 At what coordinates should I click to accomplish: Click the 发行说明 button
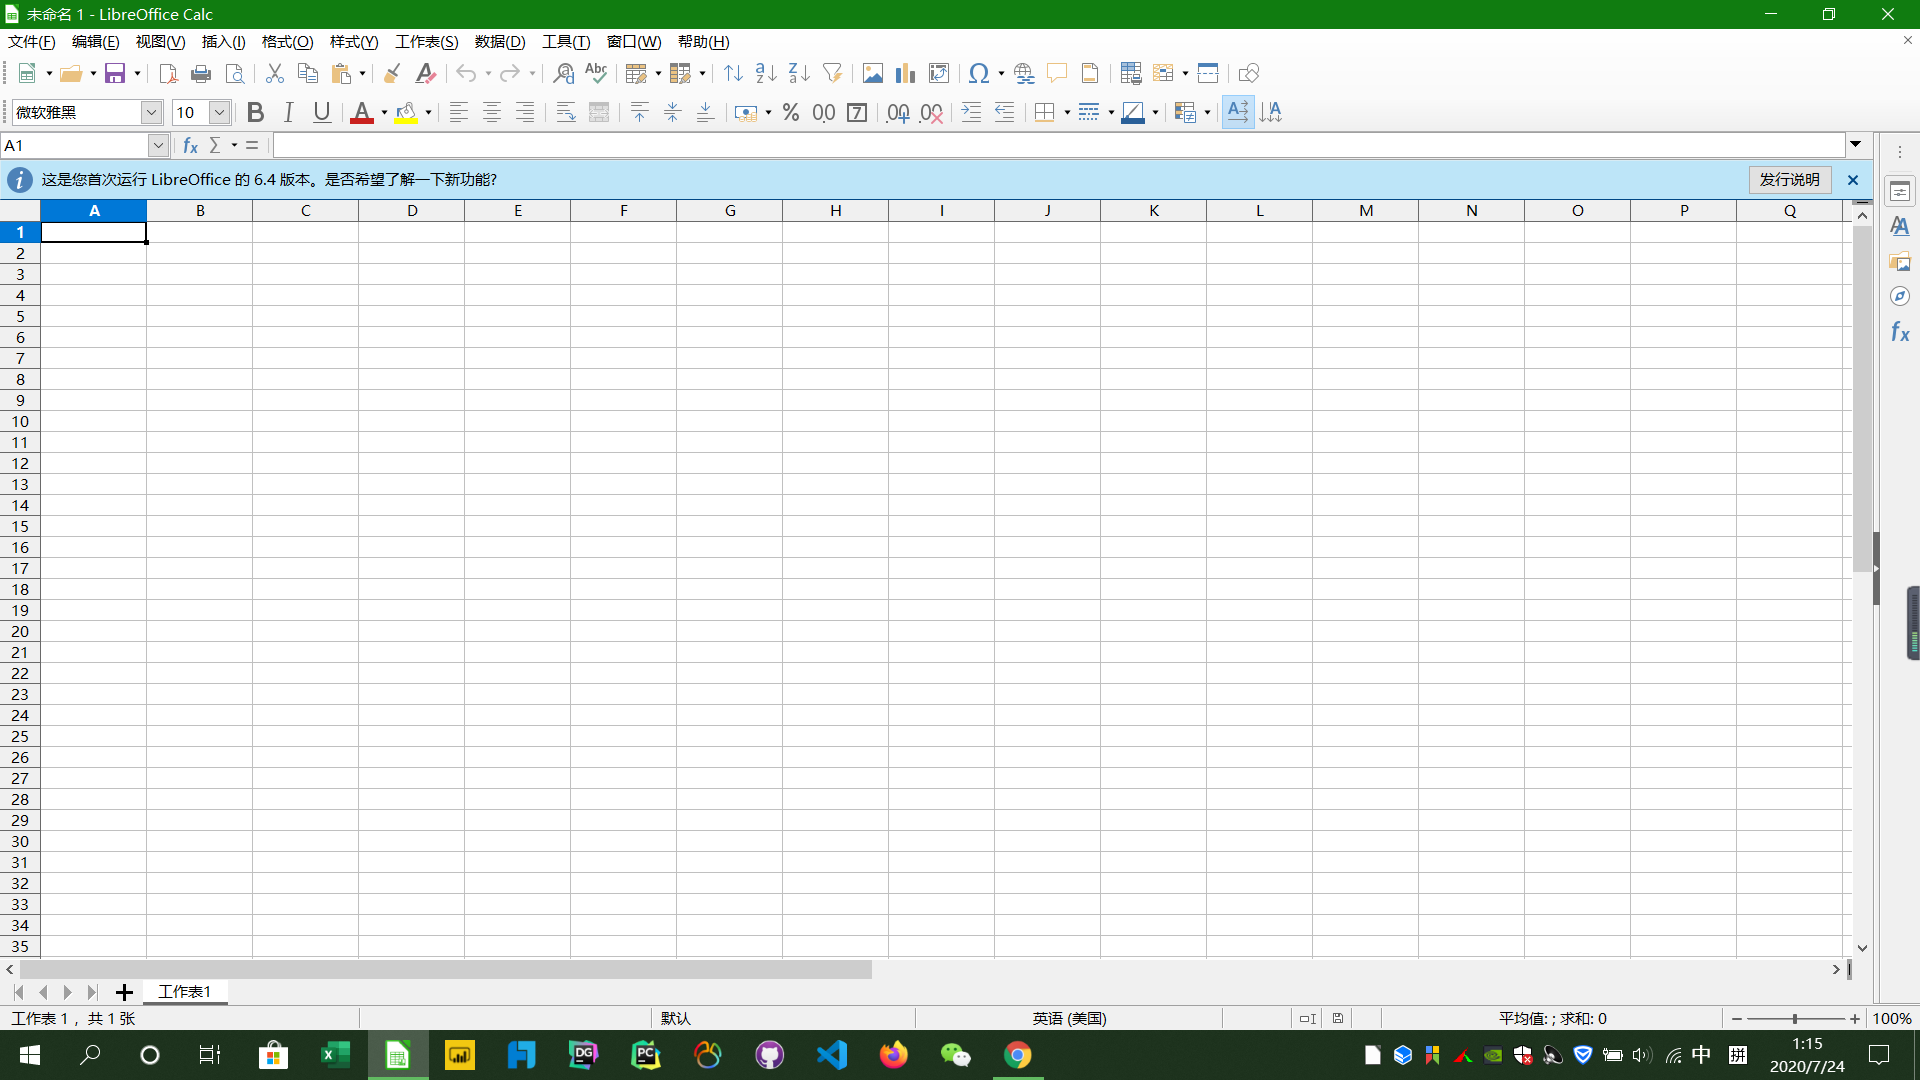1789,179
